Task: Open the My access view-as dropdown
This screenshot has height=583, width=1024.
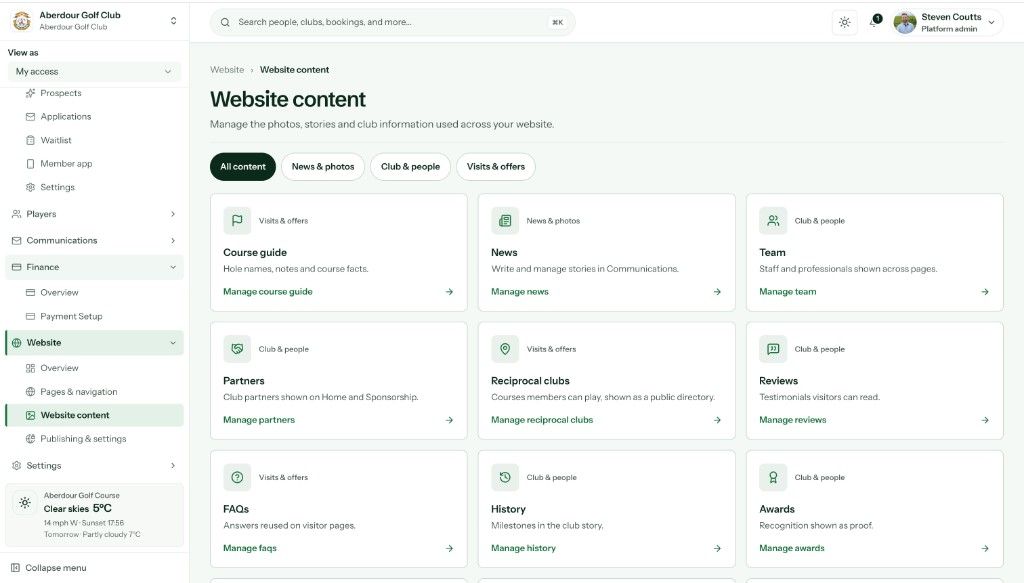Action: [x=94, y=71]
